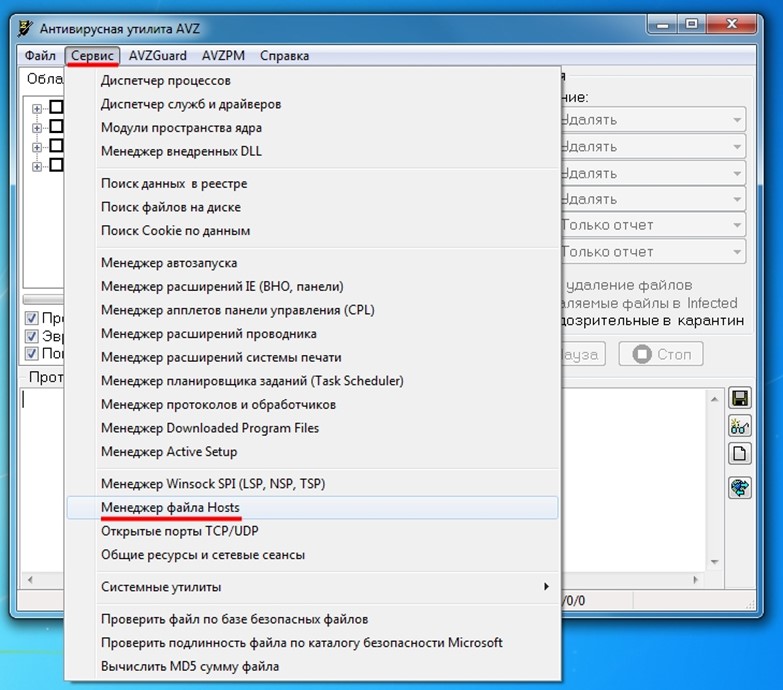Open the topmost 'Удалять' dropdown
This screenshot has width=783, height=690.
(x=651, y=120)
